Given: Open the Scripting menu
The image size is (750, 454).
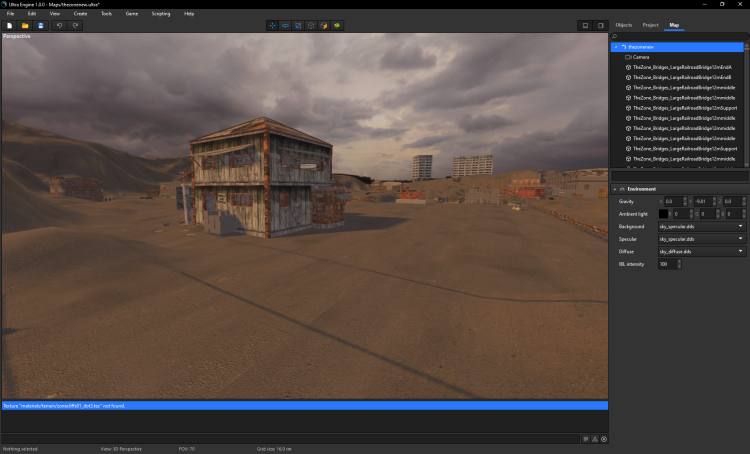Looking at the screenshot, I should click(160, 14).
